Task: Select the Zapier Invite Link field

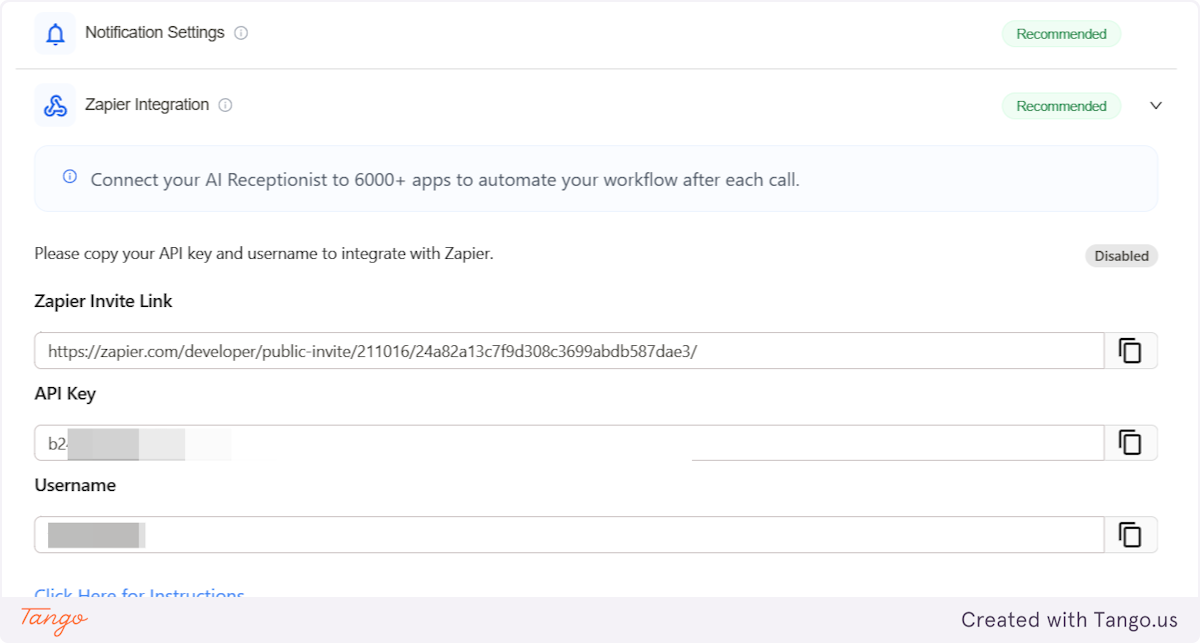Action: click(569, 351)
